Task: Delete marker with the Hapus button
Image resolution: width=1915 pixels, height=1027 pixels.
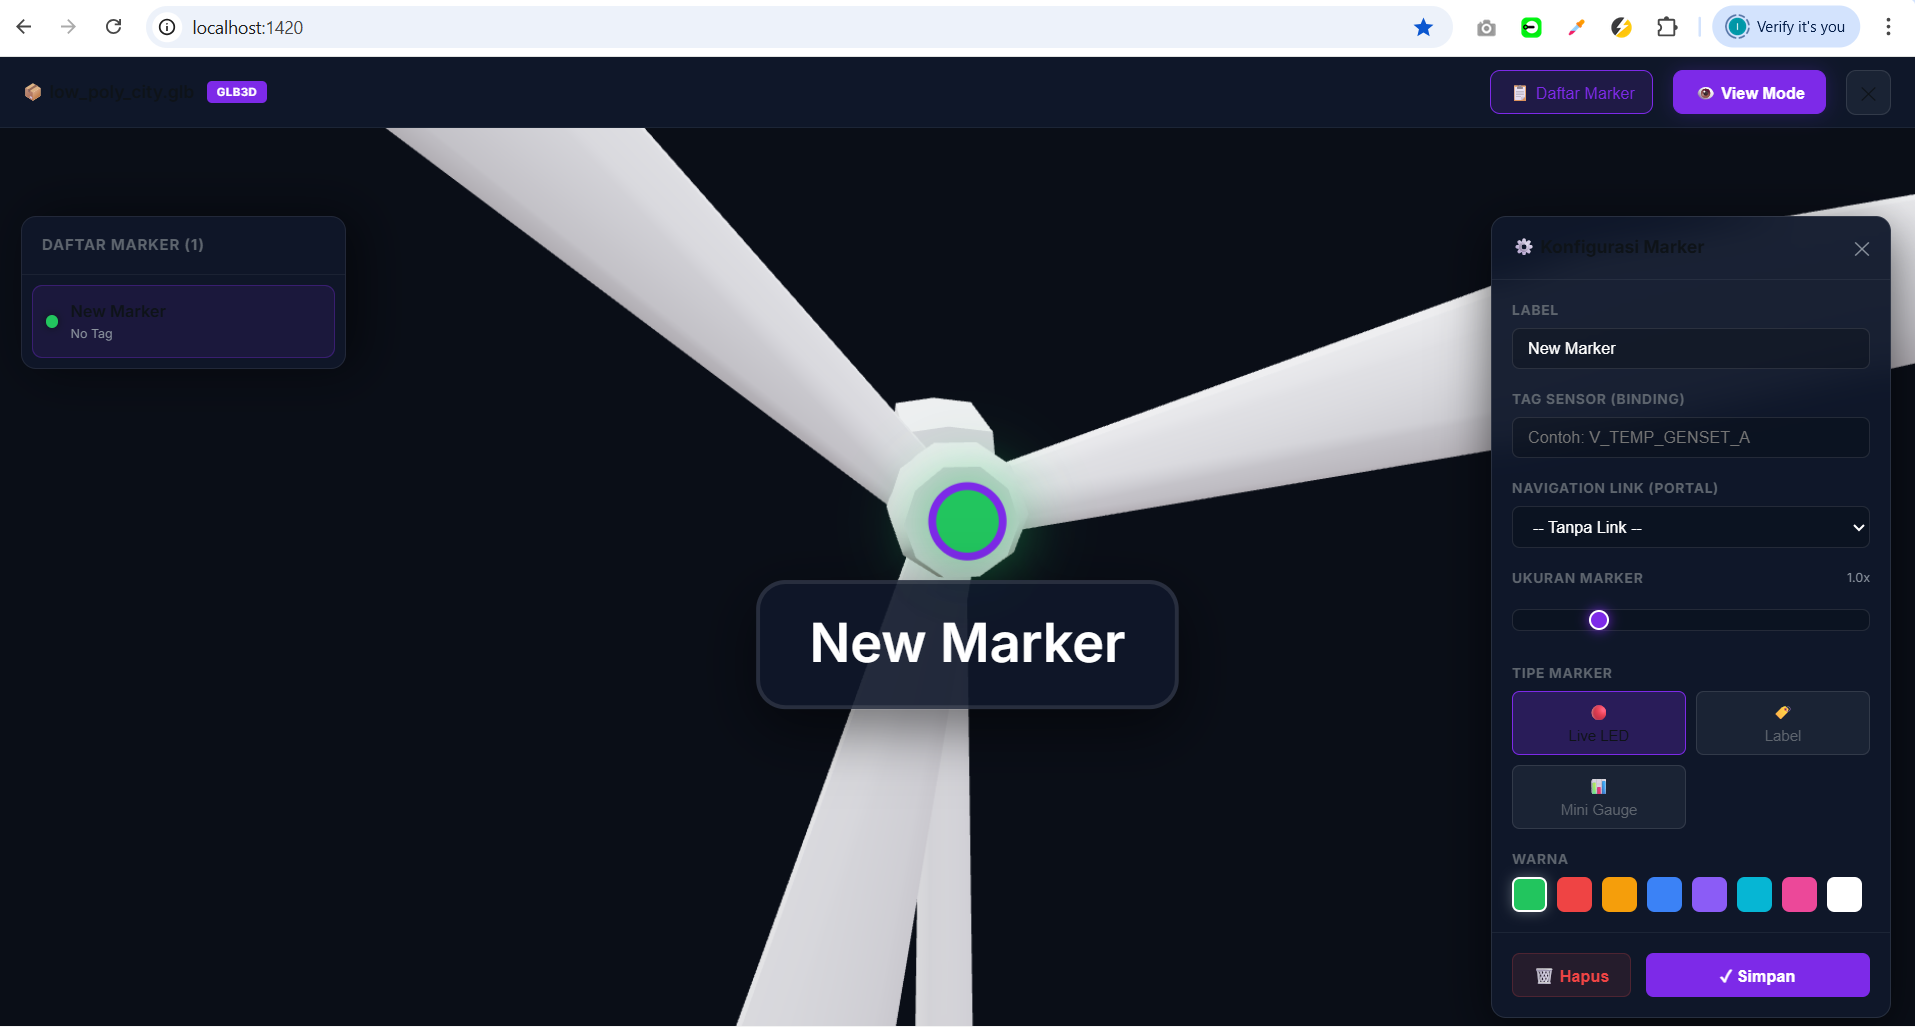Action: (x=1571, y=975)
